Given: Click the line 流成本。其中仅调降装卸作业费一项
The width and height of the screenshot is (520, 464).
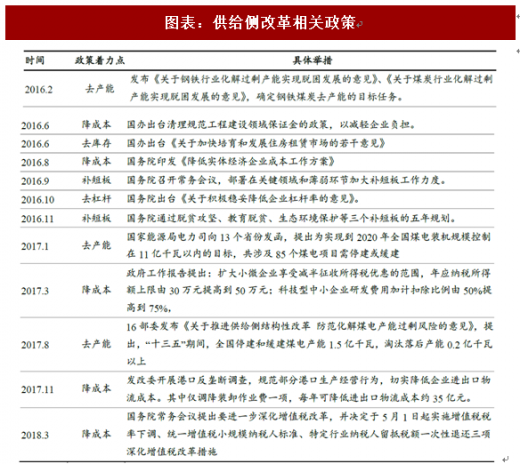Looking at the screenshot, I should [299, 398].
